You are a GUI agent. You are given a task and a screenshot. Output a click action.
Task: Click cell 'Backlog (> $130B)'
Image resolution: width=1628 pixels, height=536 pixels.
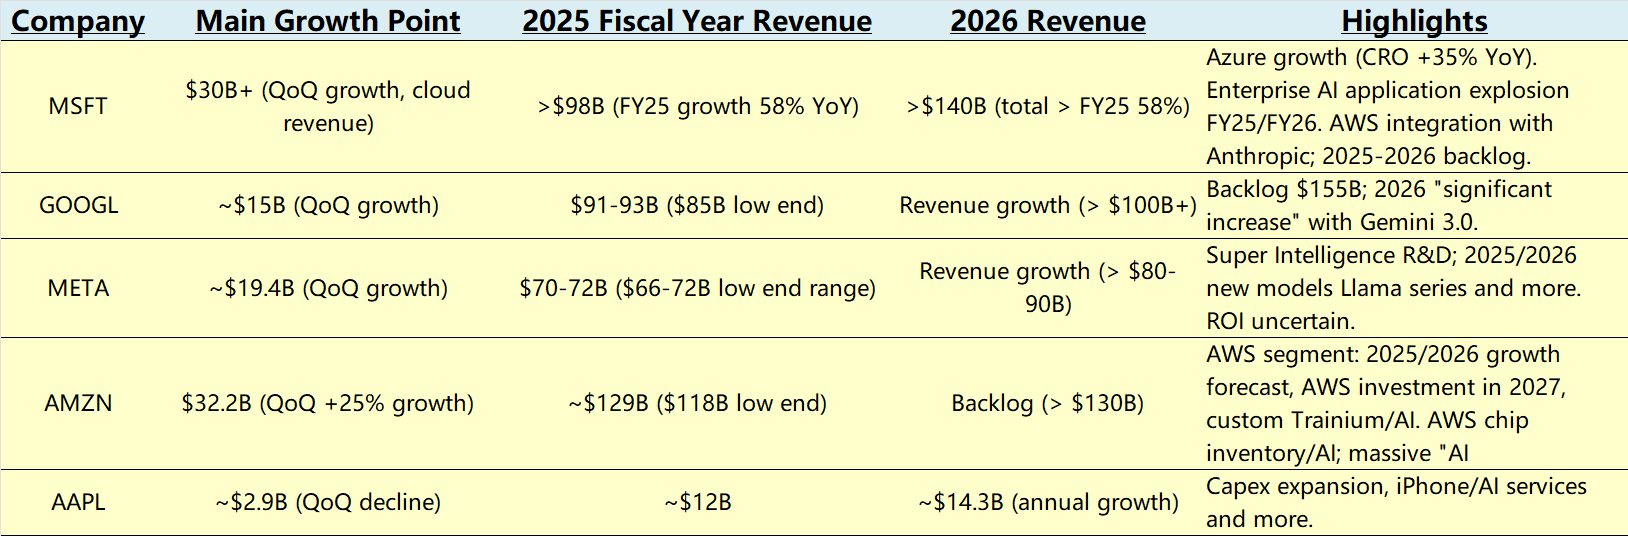[x=1048, y=403]
